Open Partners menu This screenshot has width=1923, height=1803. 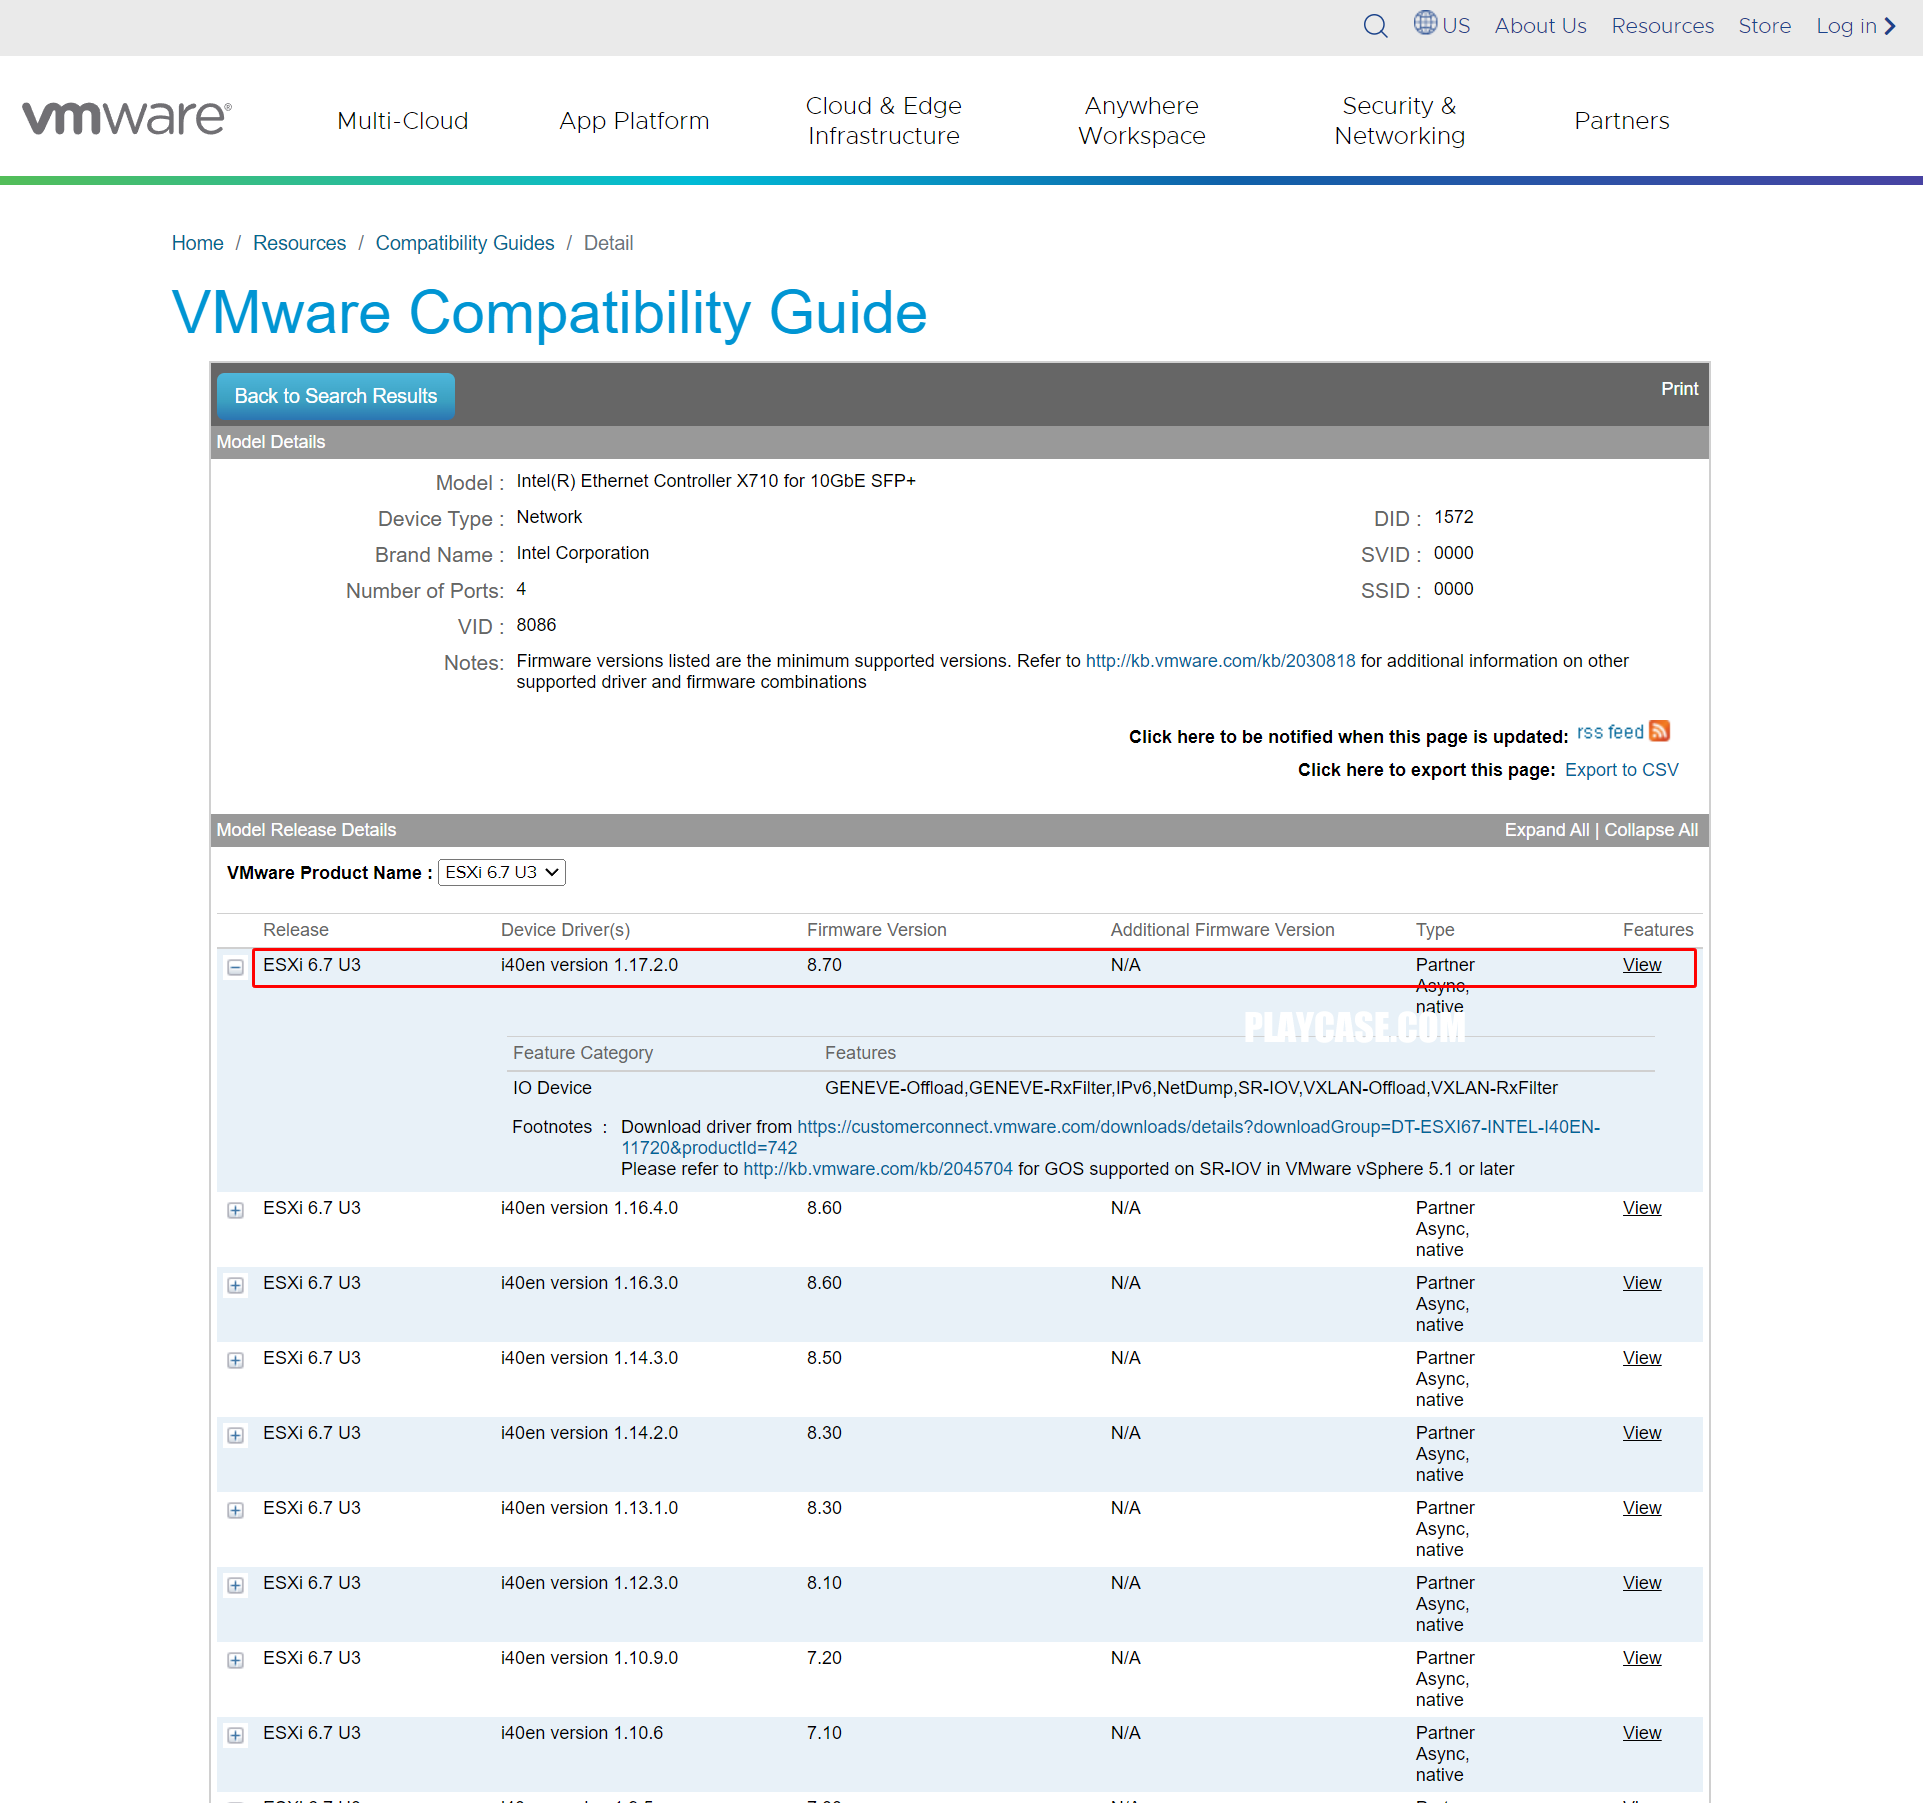coord(1621,120)
